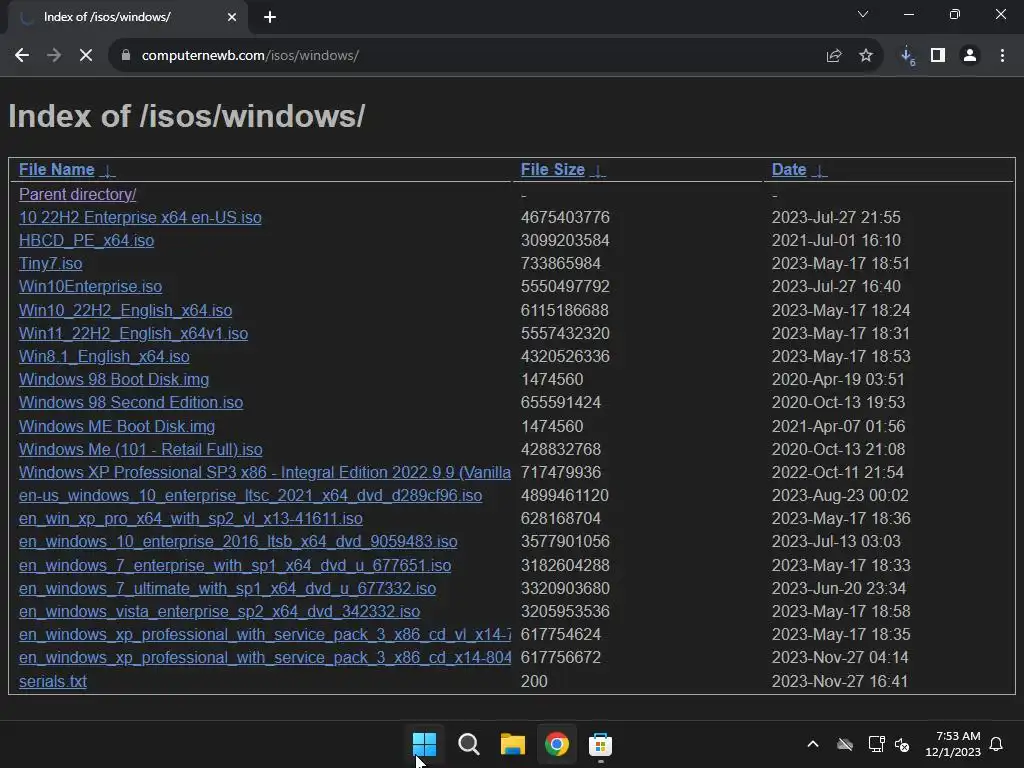This screenshot has width=1024, height=768.
Task: Click en_windows_vista_enterprise_sp2 iso link
Action: tap(219, 611)
